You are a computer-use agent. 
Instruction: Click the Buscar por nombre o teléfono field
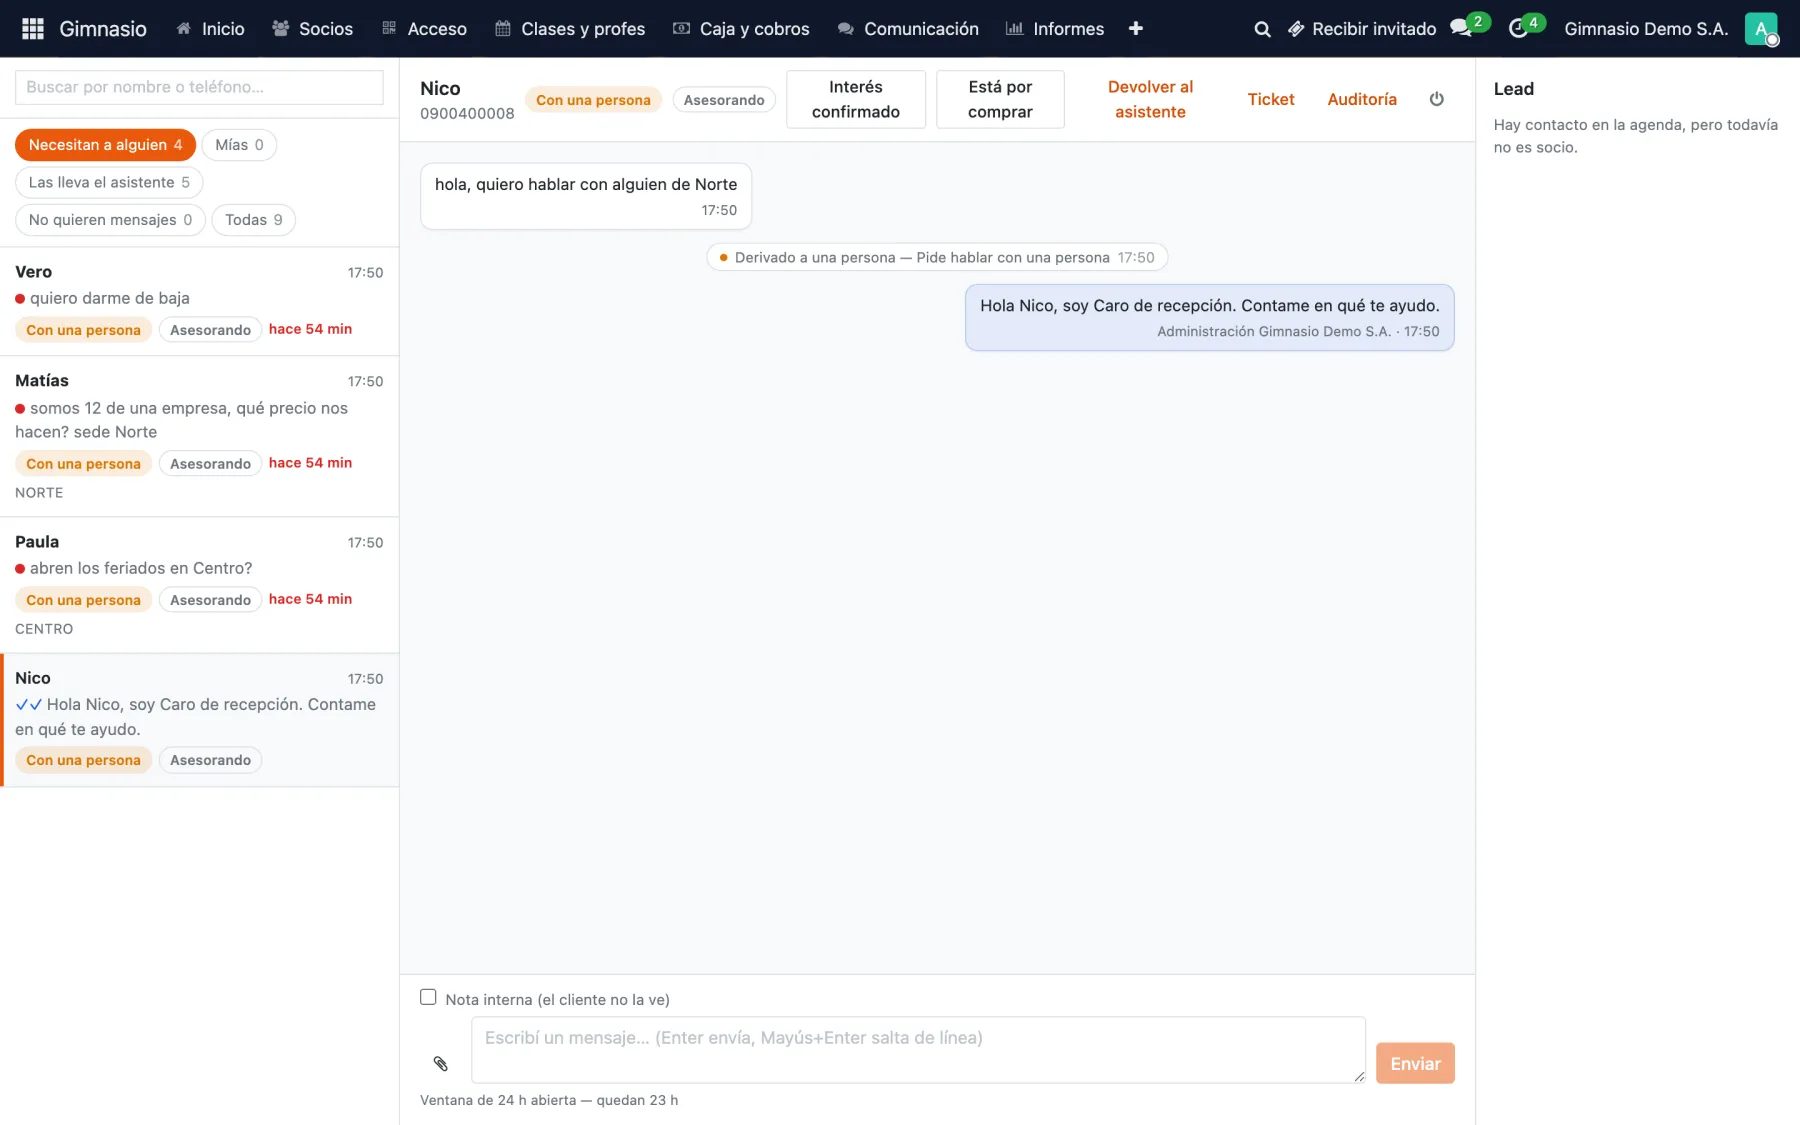[199, 87]
